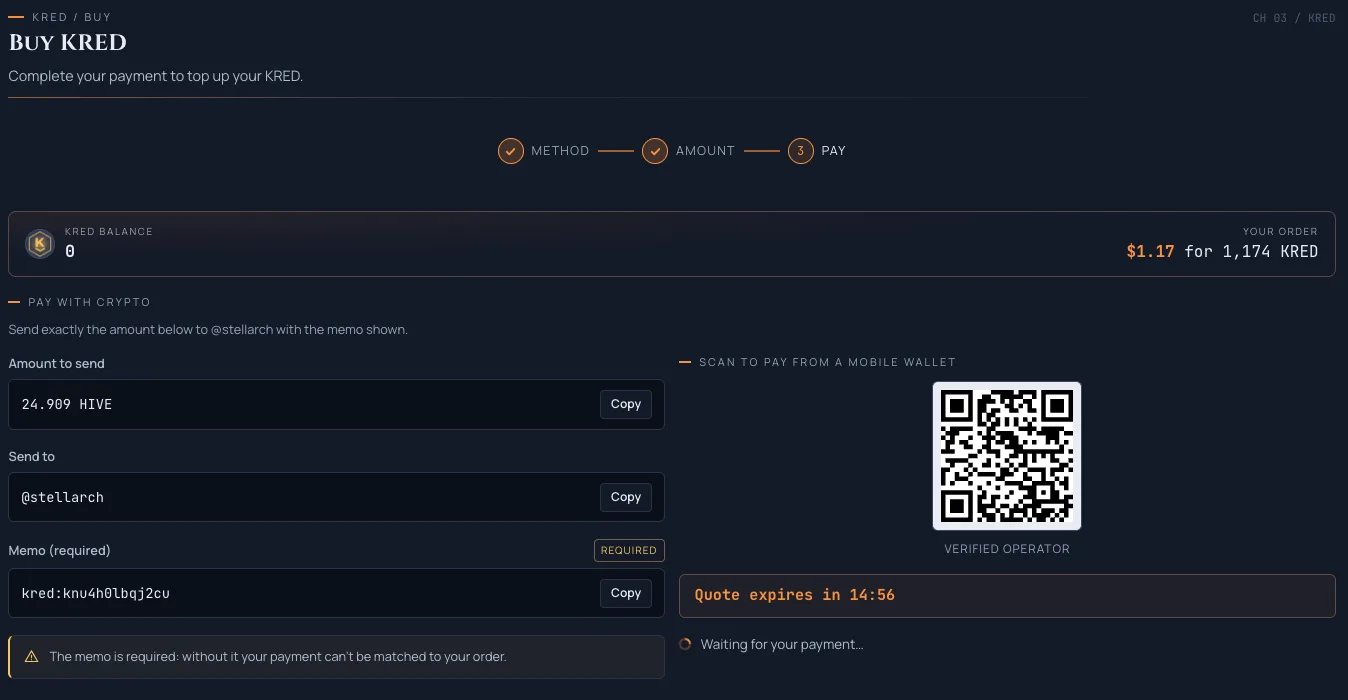Click the @stellarch send-to field
This screenshot has width=1348, height=700.
(336, 497)
